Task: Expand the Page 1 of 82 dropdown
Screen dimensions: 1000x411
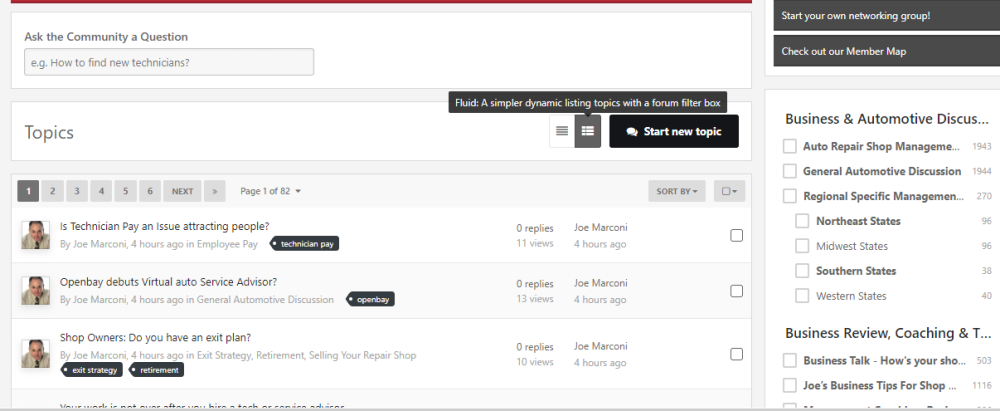Action: click(x=270, y=191)
